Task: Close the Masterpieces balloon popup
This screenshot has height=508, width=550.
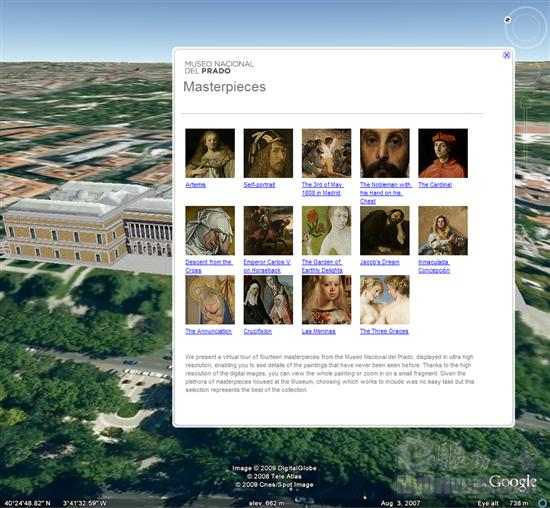Action: (x=507, y=55)
